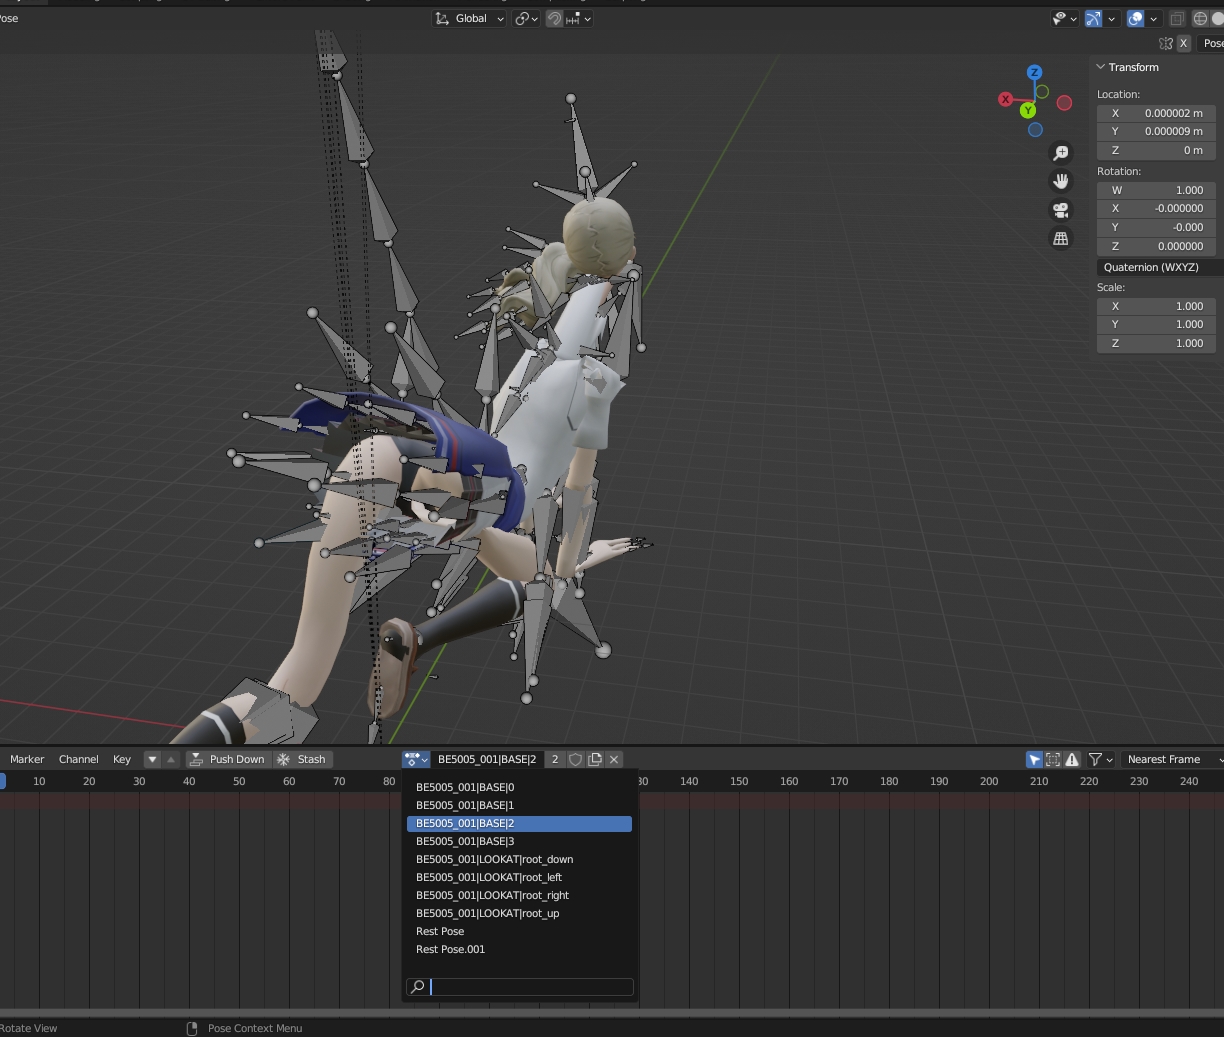Click the pan view hand icon
Image resolution: width=1224 pixels, height=1037 pixels.
(x=1060, y=181)
